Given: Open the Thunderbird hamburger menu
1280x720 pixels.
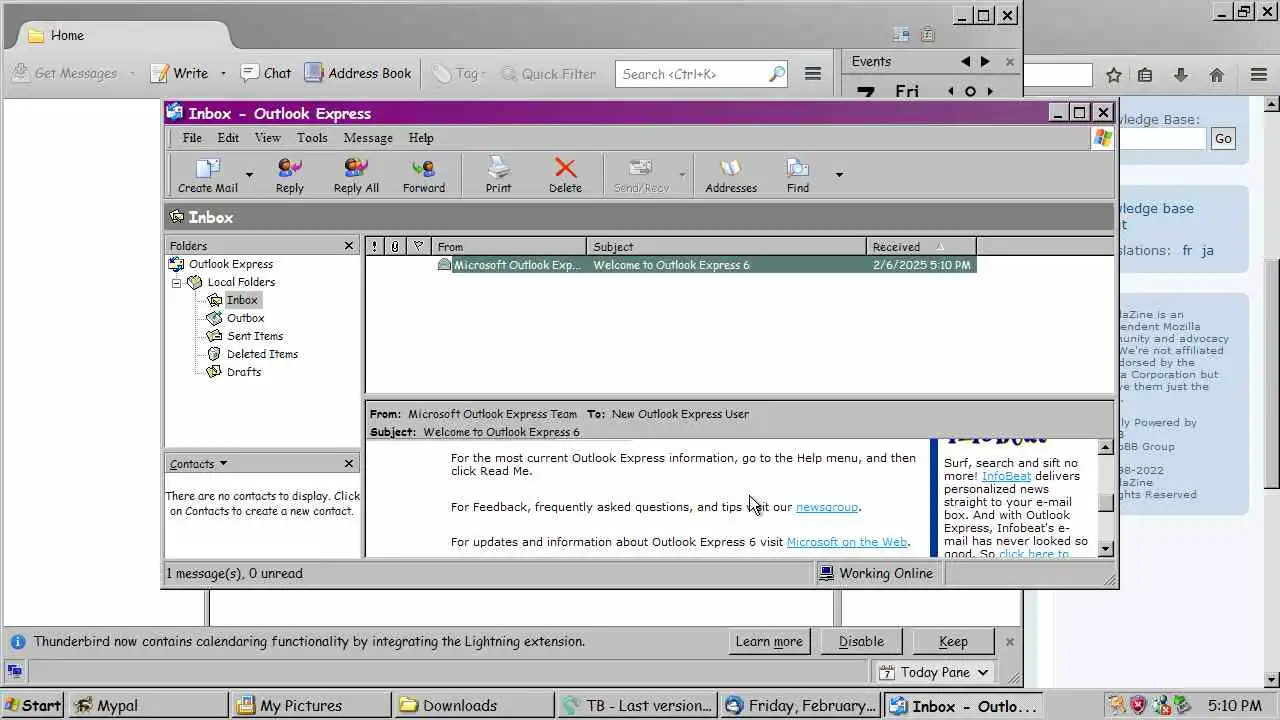Looking at the screenshot, I should (813, 74).
